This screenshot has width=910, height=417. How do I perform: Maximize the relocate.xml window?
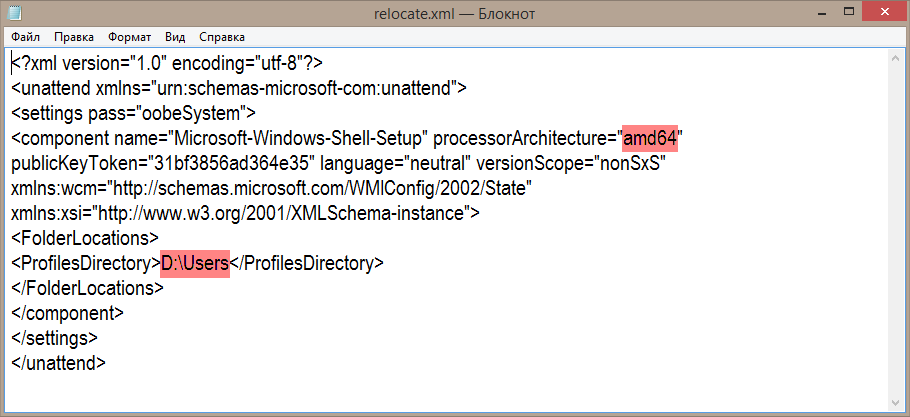point(837,12)
